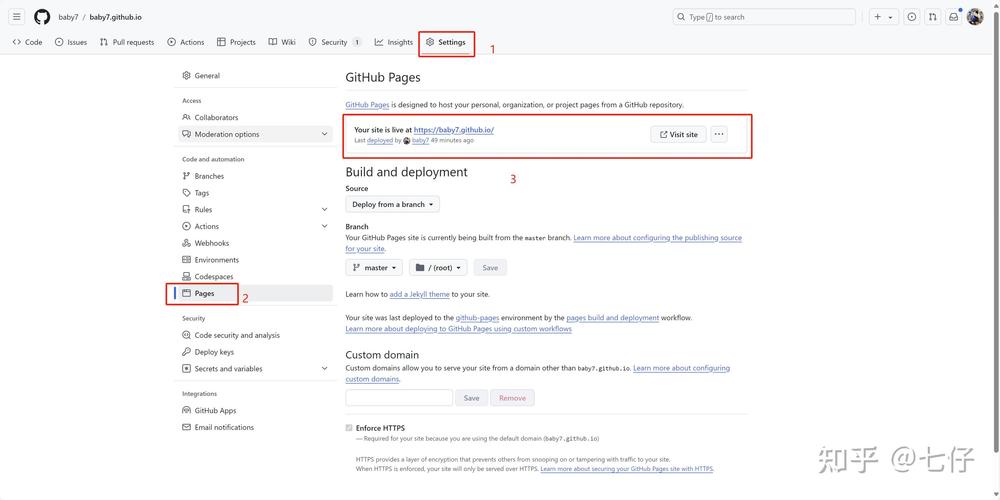
Task: Open the three-dot site options menu
Action: pos(719,135)
